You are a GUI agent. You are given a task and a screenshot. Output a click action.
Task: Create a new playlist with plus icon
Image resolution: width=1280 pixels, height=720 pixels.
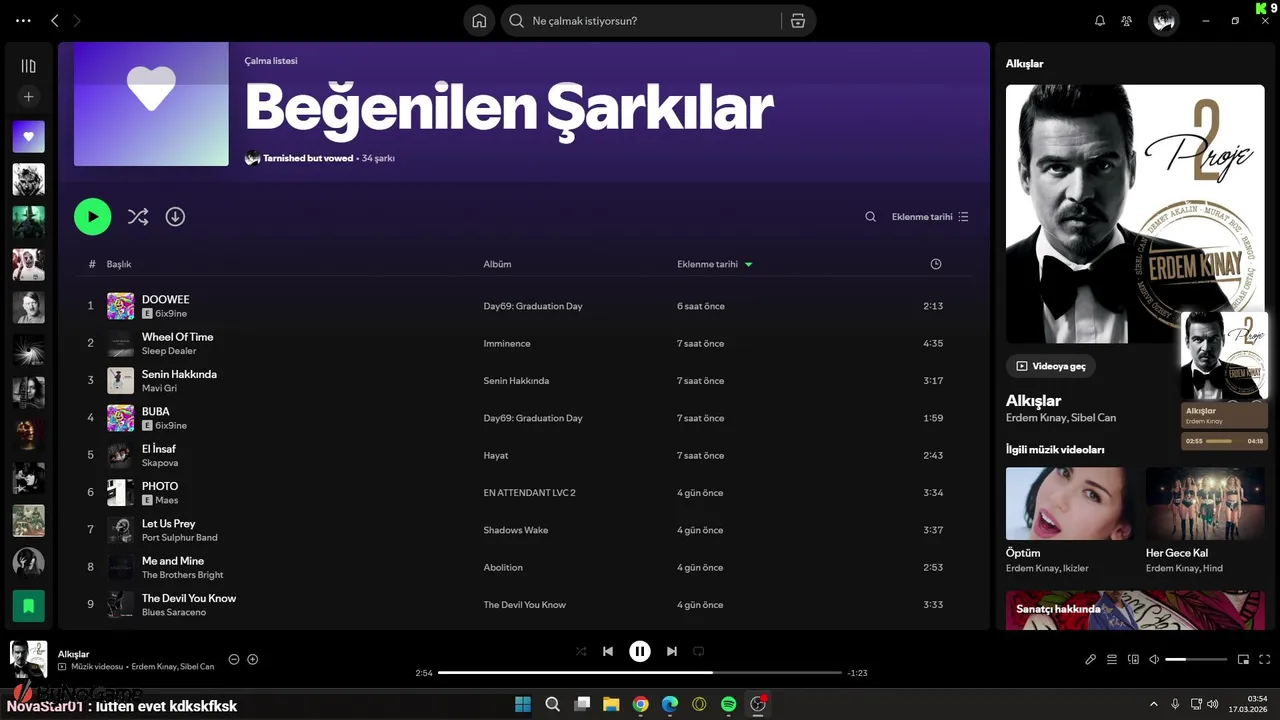point(28,97)
